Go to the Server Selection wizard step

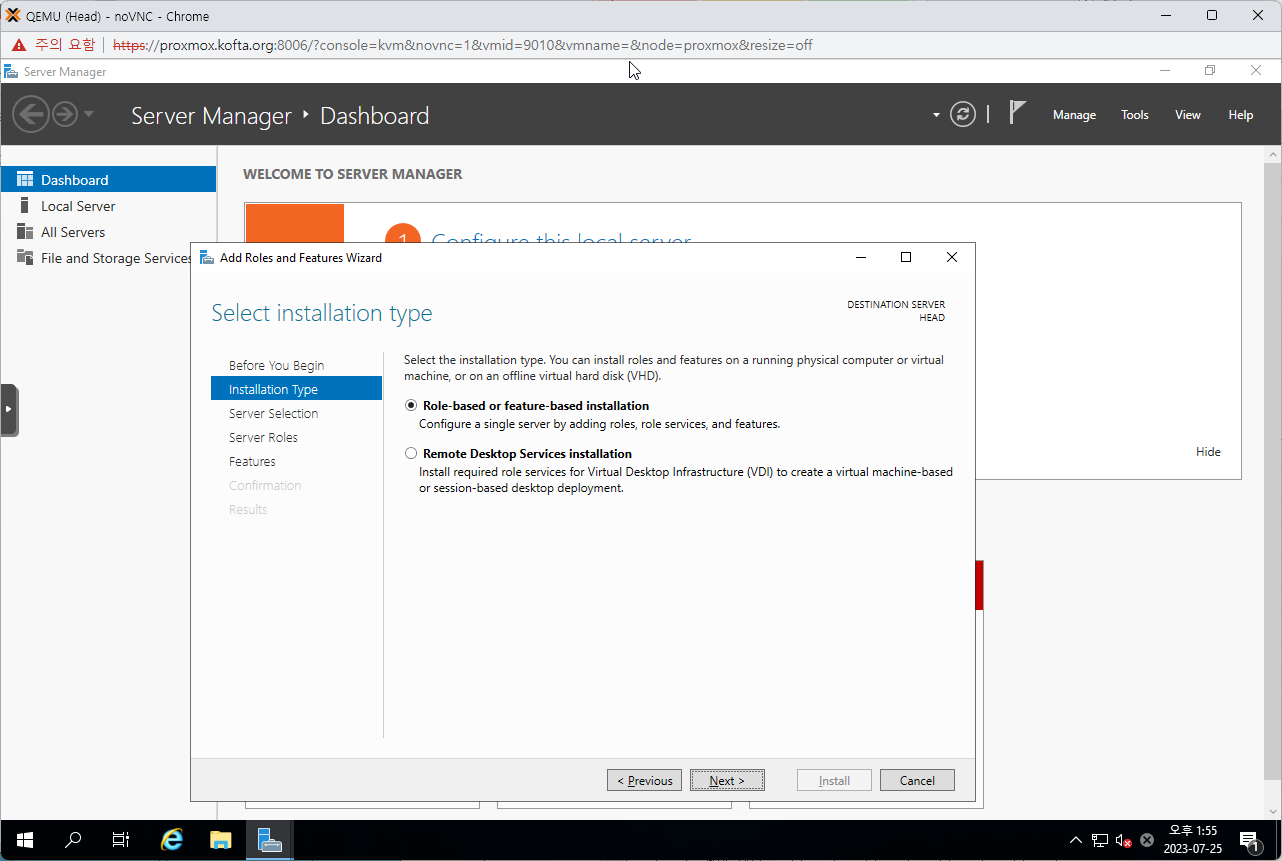tap(273, 413)
